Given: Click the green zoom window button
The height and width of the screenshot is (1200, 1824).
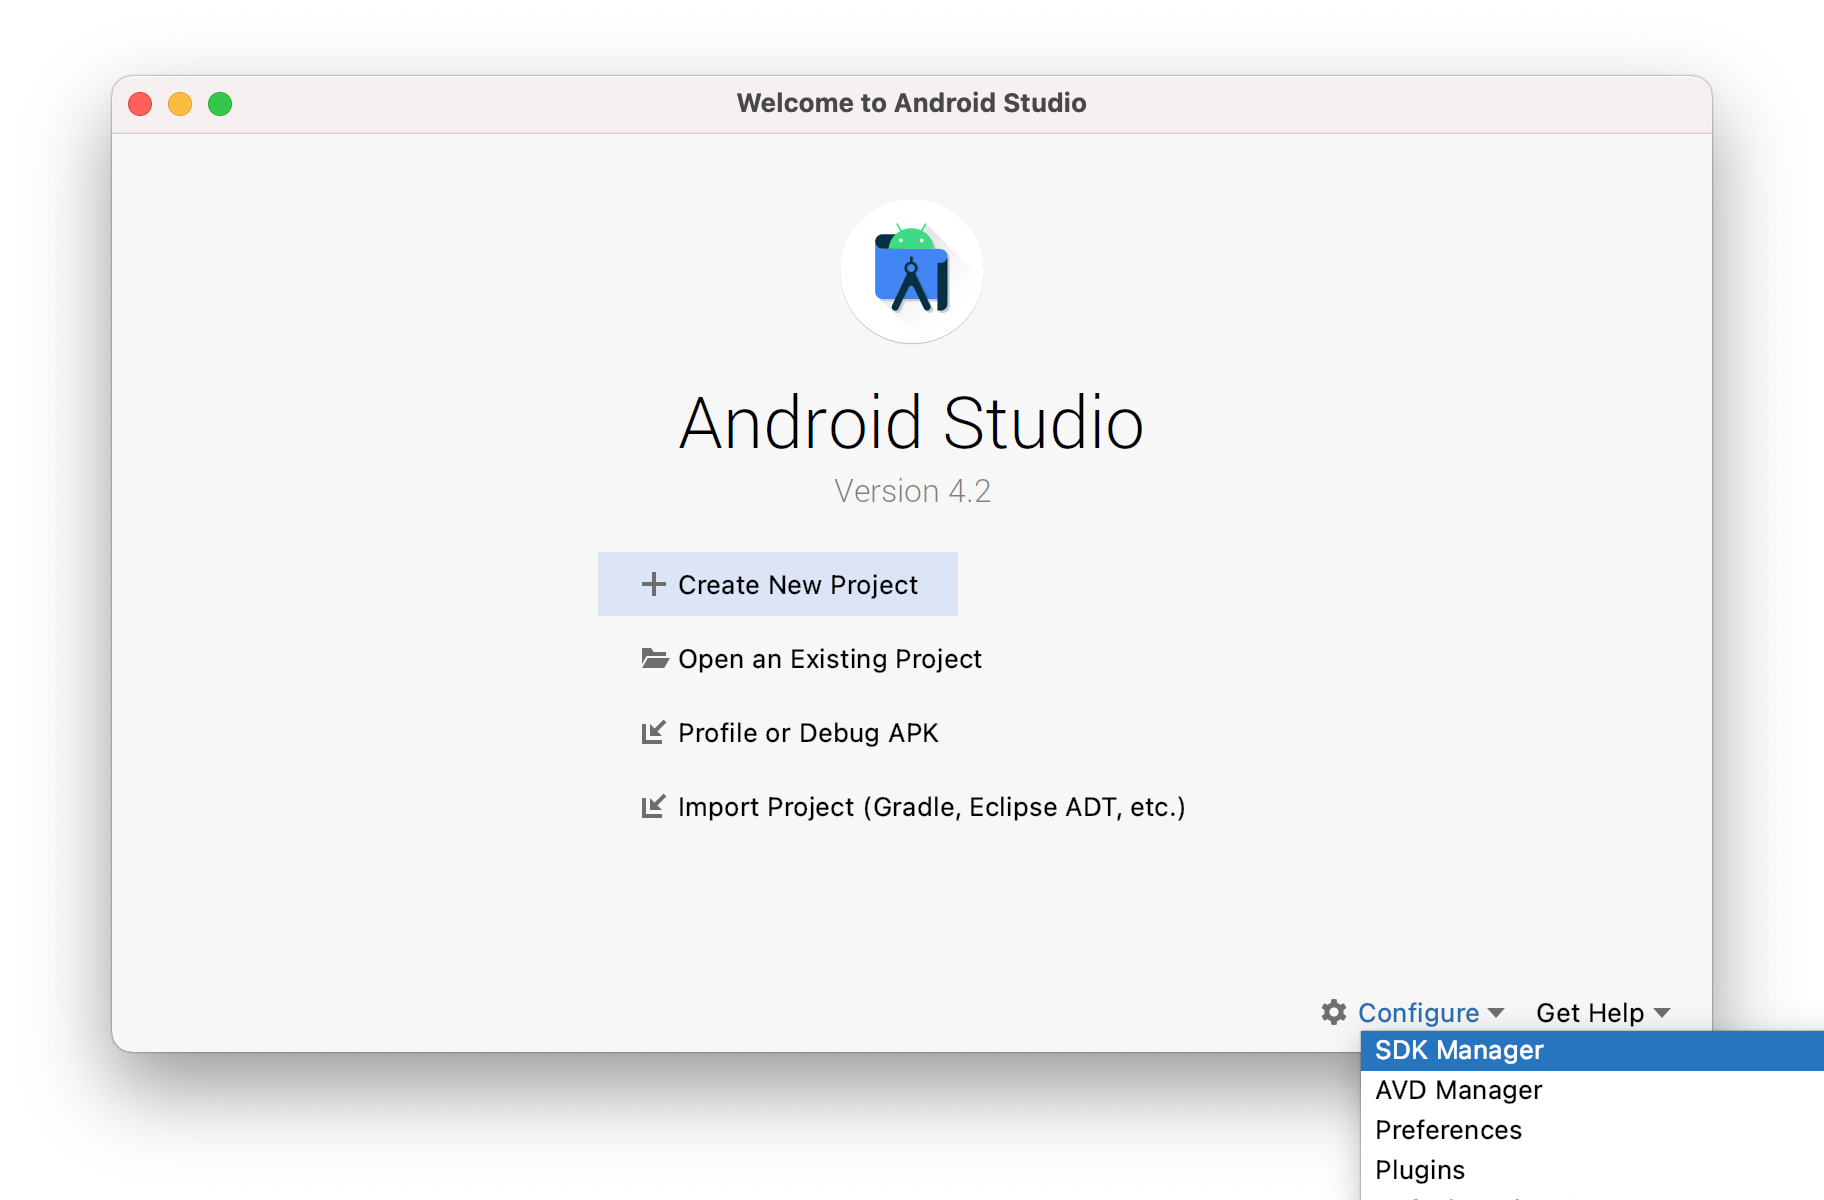Looking at the screenshot, I should (x=220, y=104).
